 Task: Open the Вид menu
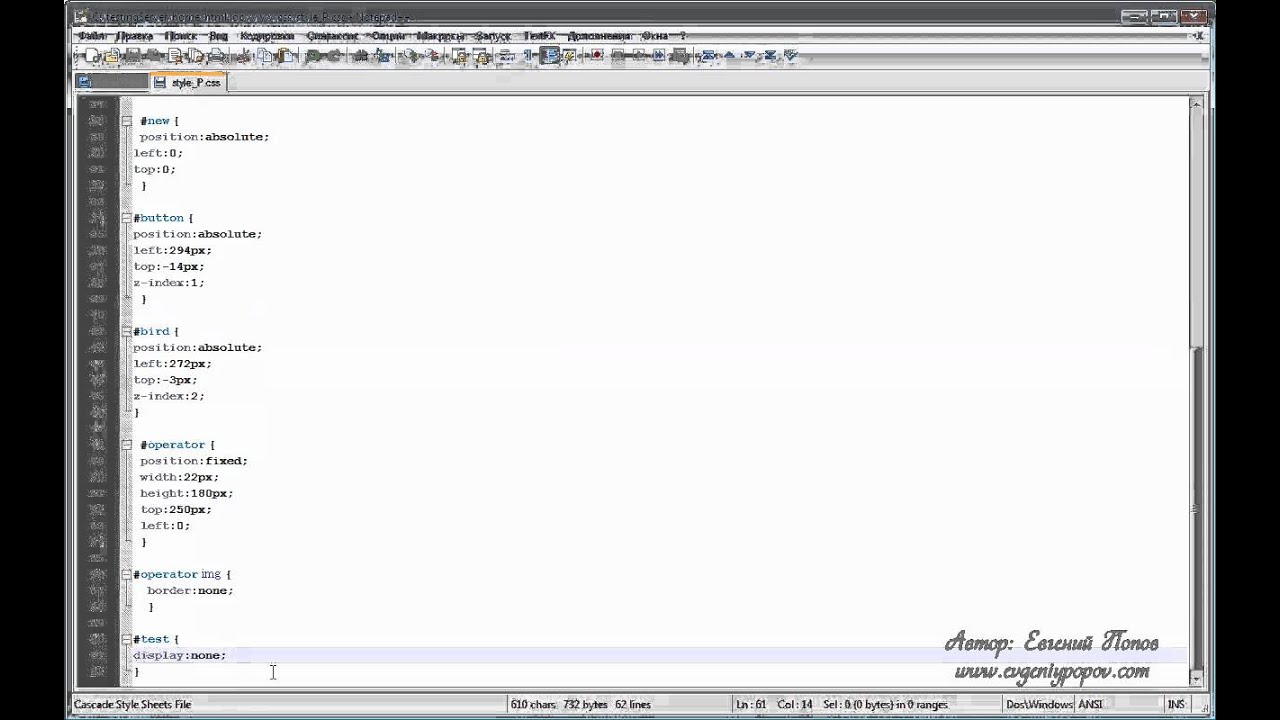(x=218, y=36)
